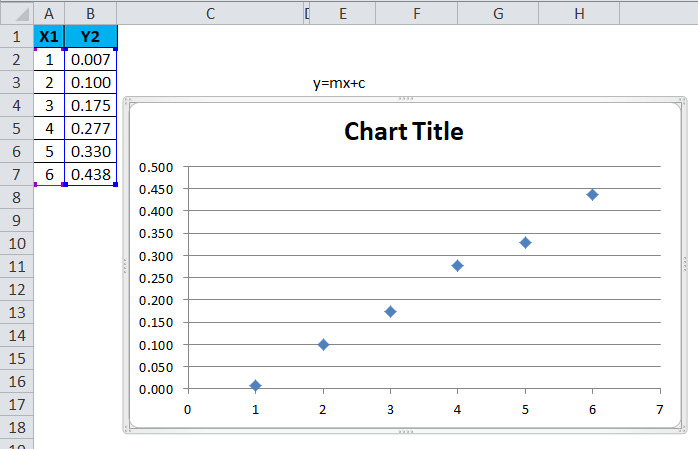Select the diamond marker at x=3

pos(390,311)
